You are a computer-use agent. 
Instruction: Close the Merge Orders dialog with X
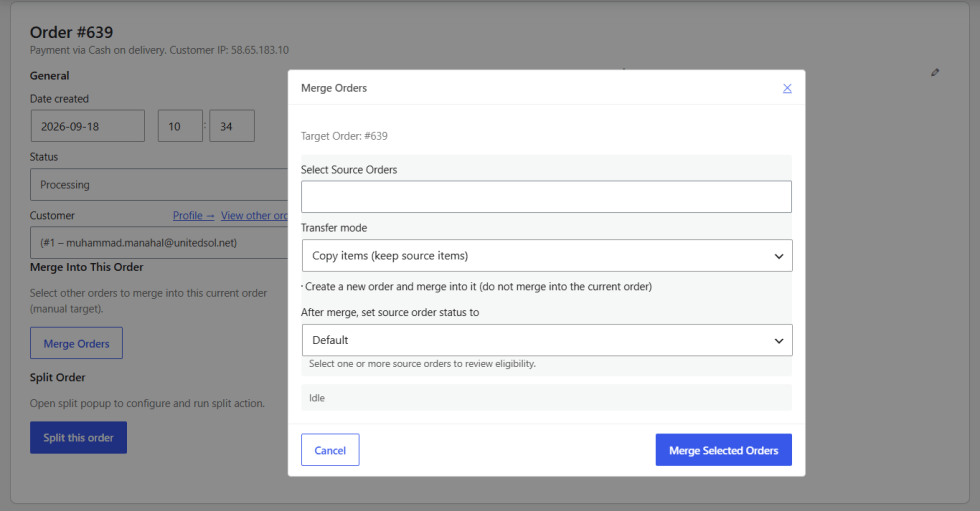pyautogui.click(x=787, y=88)
